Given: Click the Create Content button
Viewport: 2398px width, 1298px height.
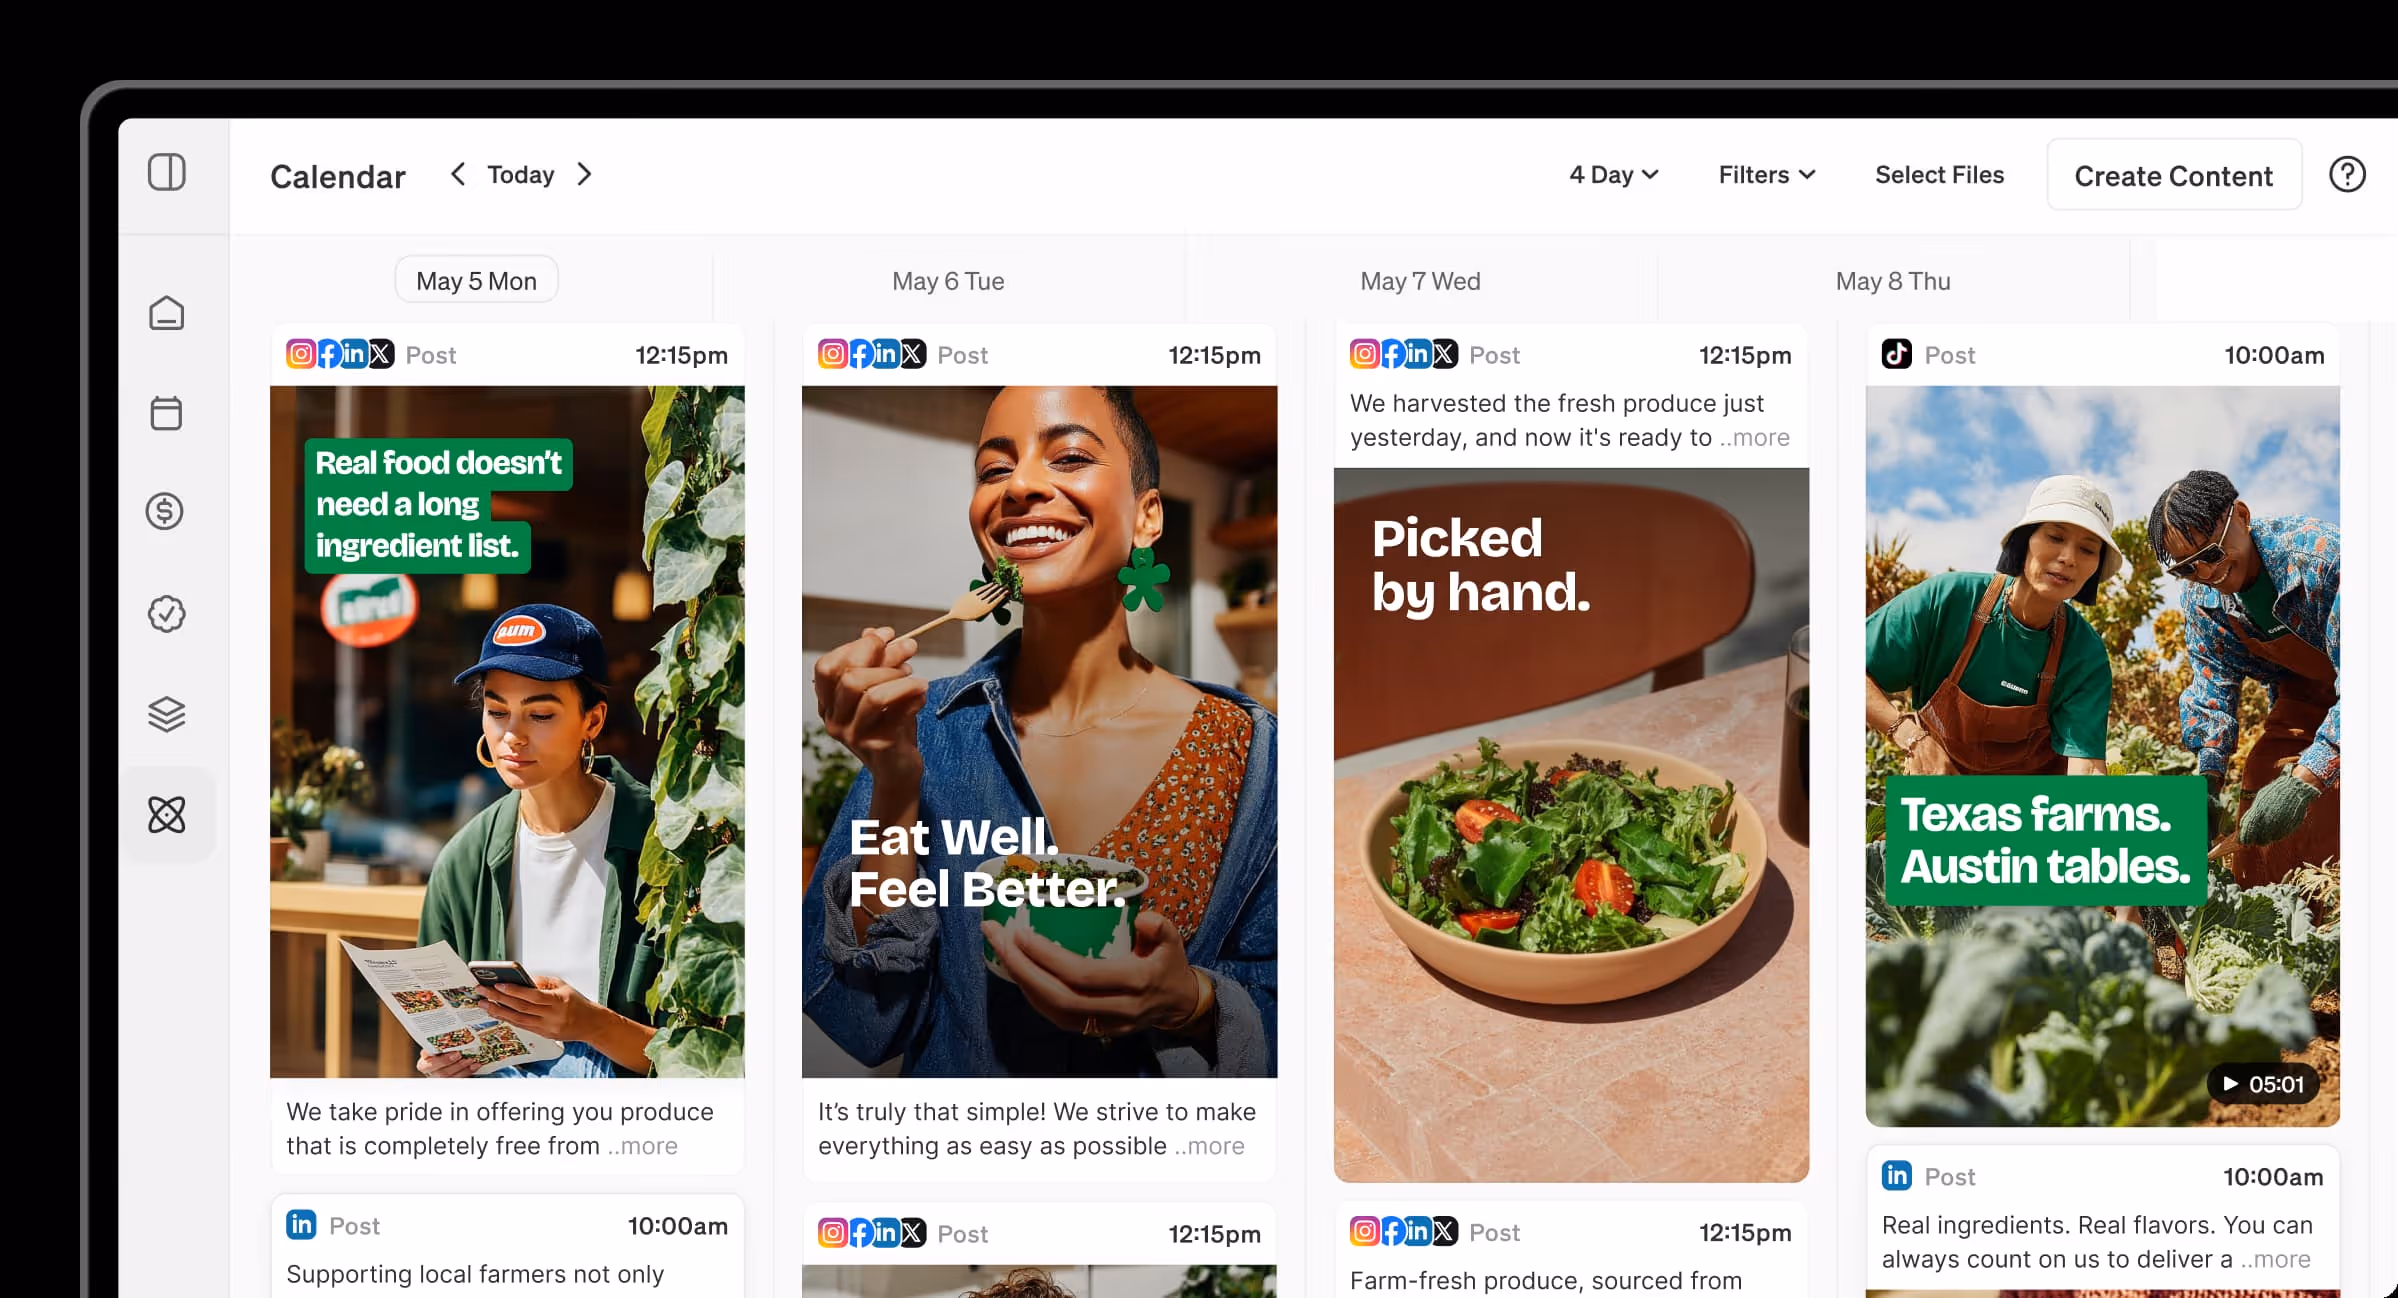Looking at the screenshot, I should [2174, 175].
